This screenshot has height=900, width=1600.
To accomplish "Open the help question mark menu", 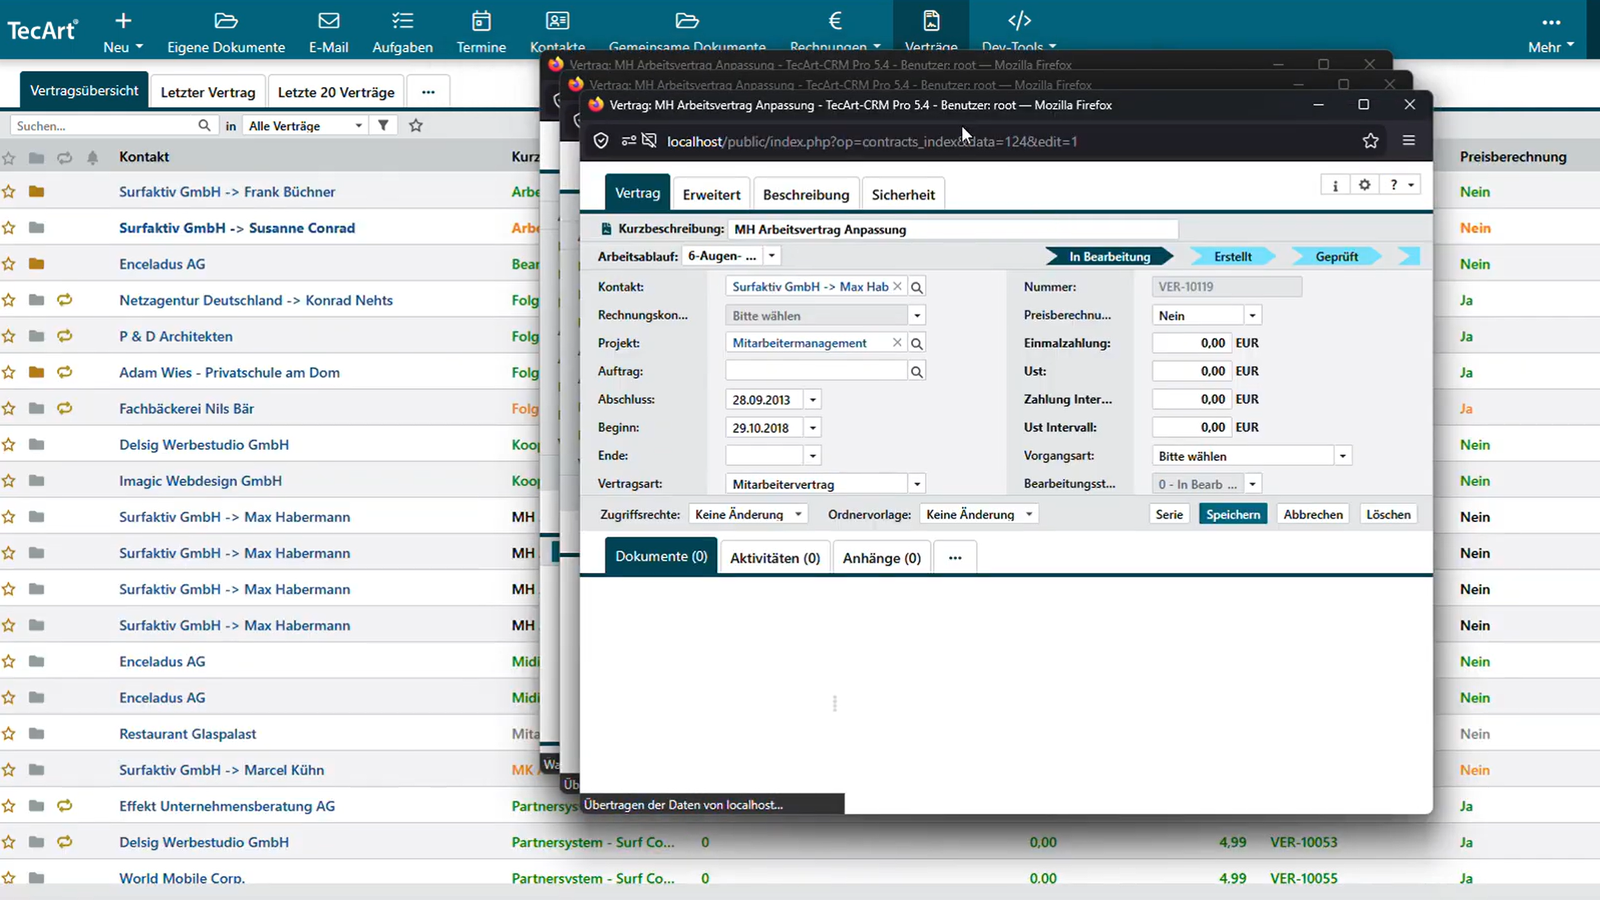I will pos(1400,185).
